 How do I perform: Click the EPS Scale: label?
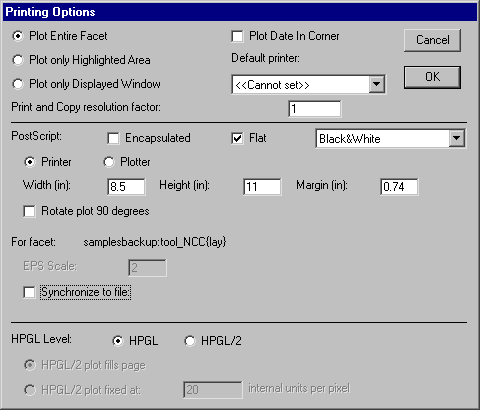pyautogui.click(x=50, y=266)
